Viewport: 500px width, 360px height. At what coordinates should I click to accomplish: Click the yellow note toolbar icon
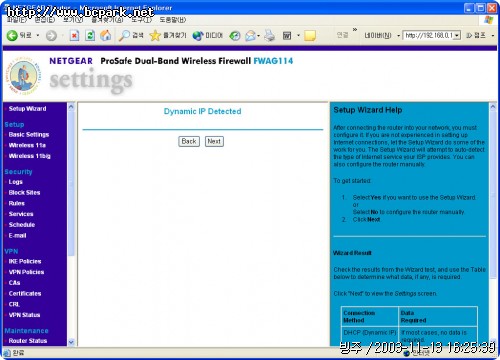(310, 35)
